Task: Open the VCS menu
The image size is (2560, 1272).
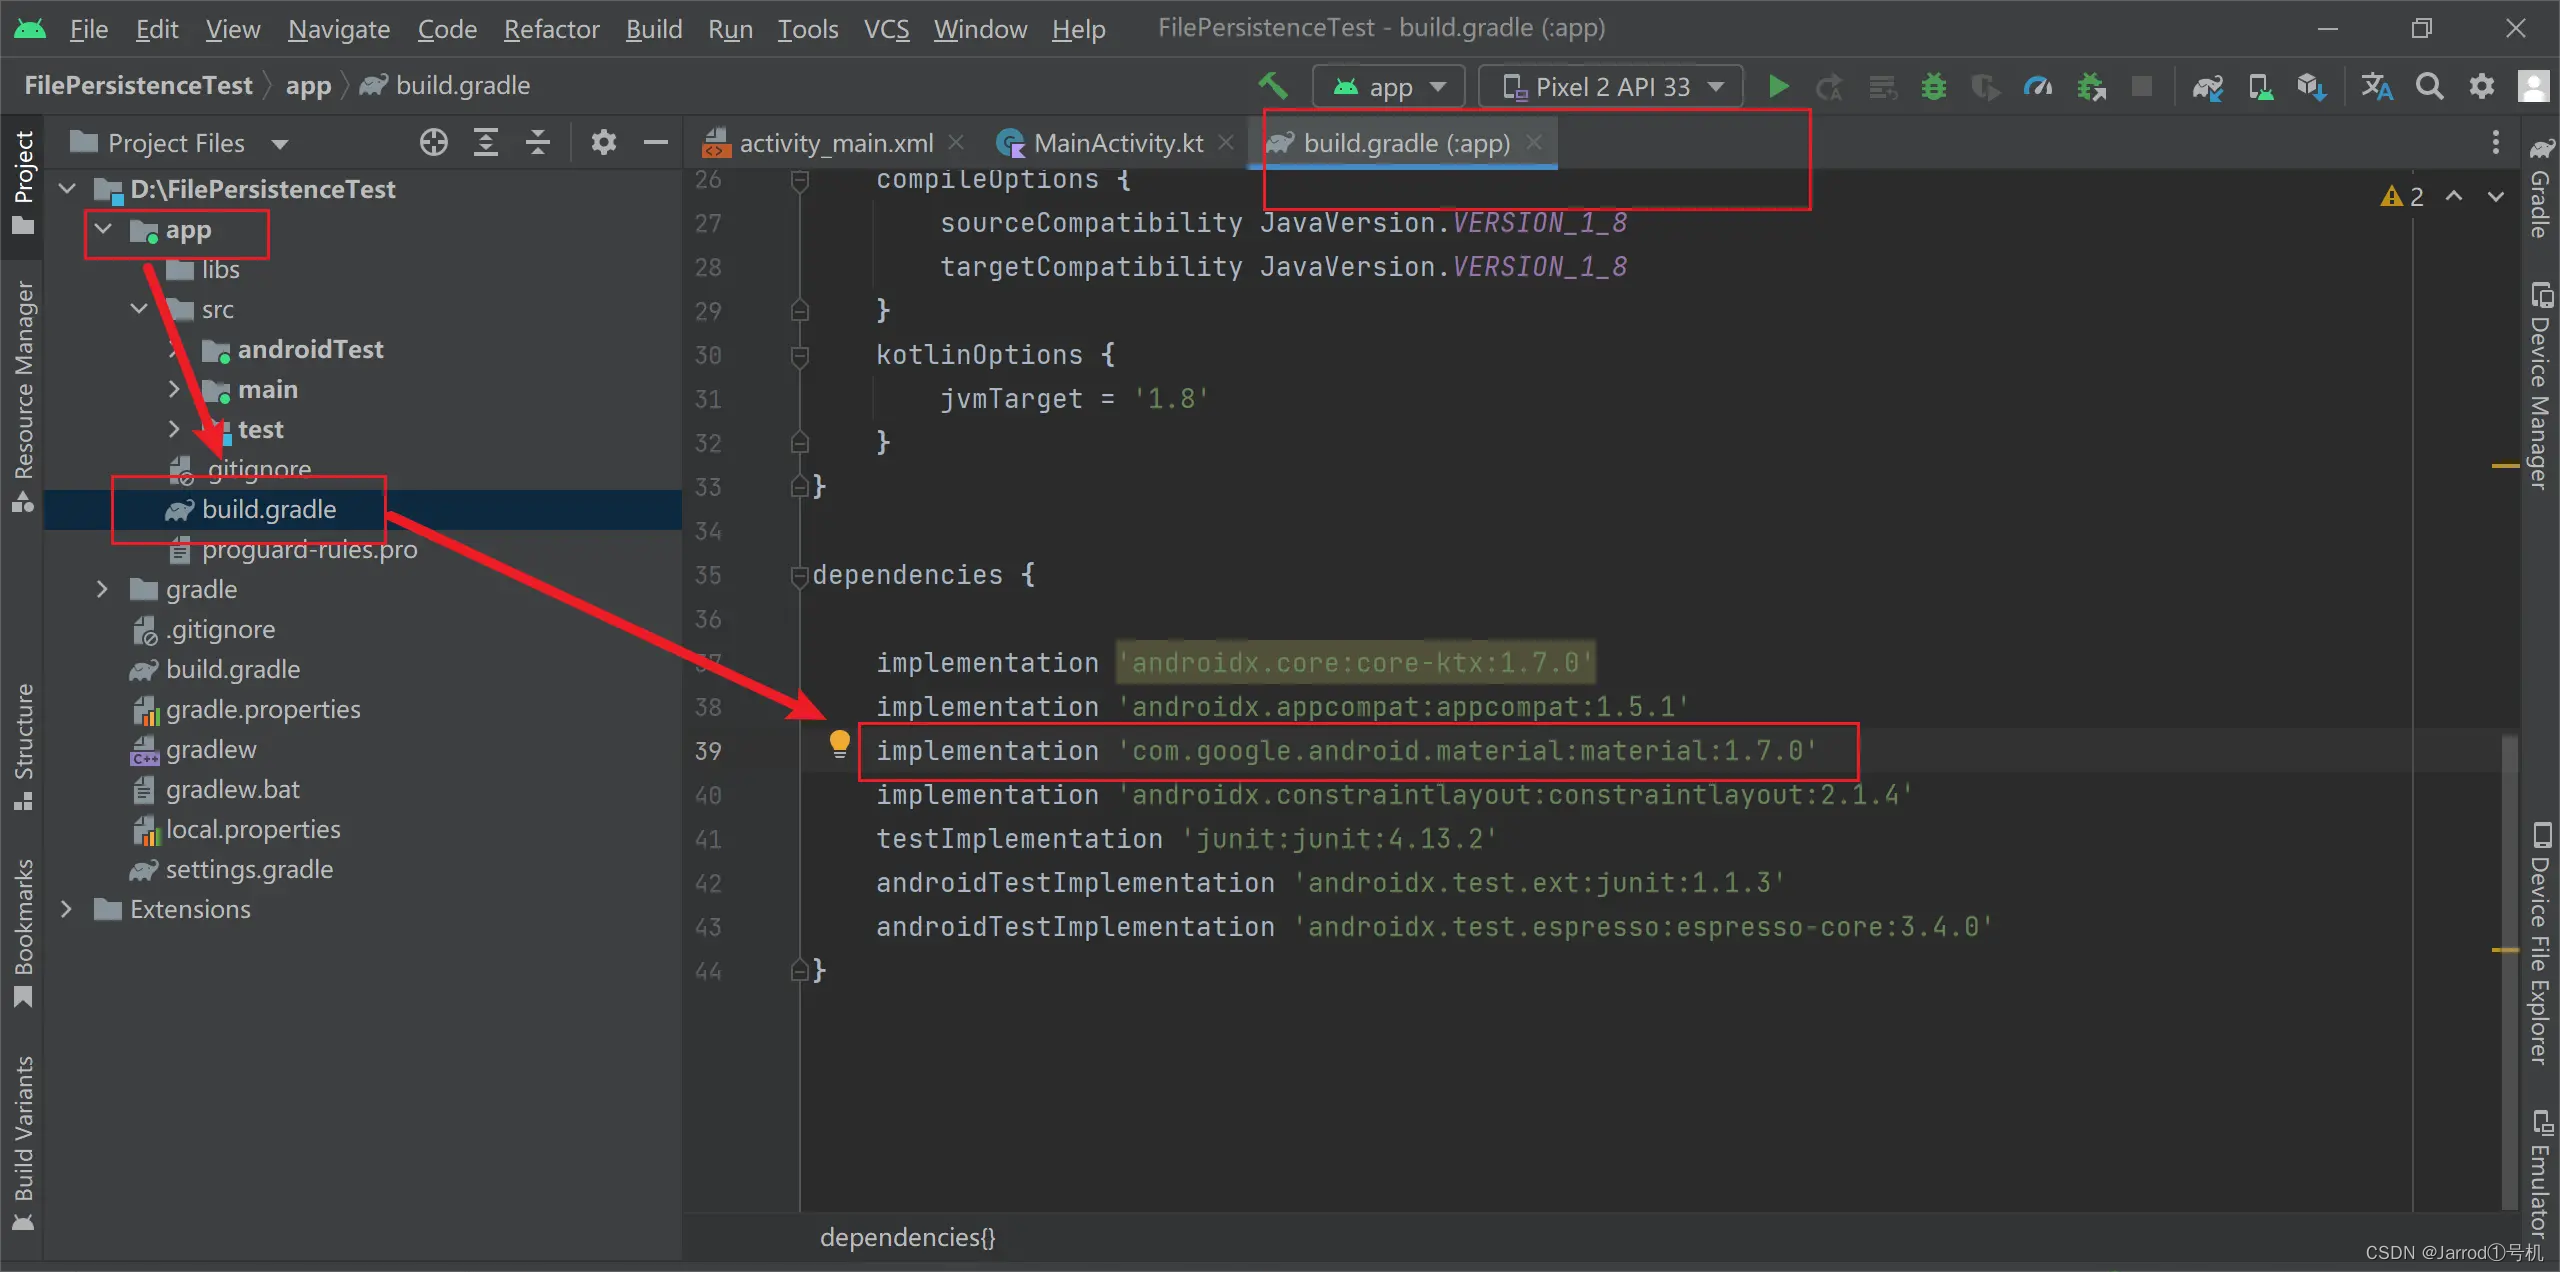Action: point(886,29)
